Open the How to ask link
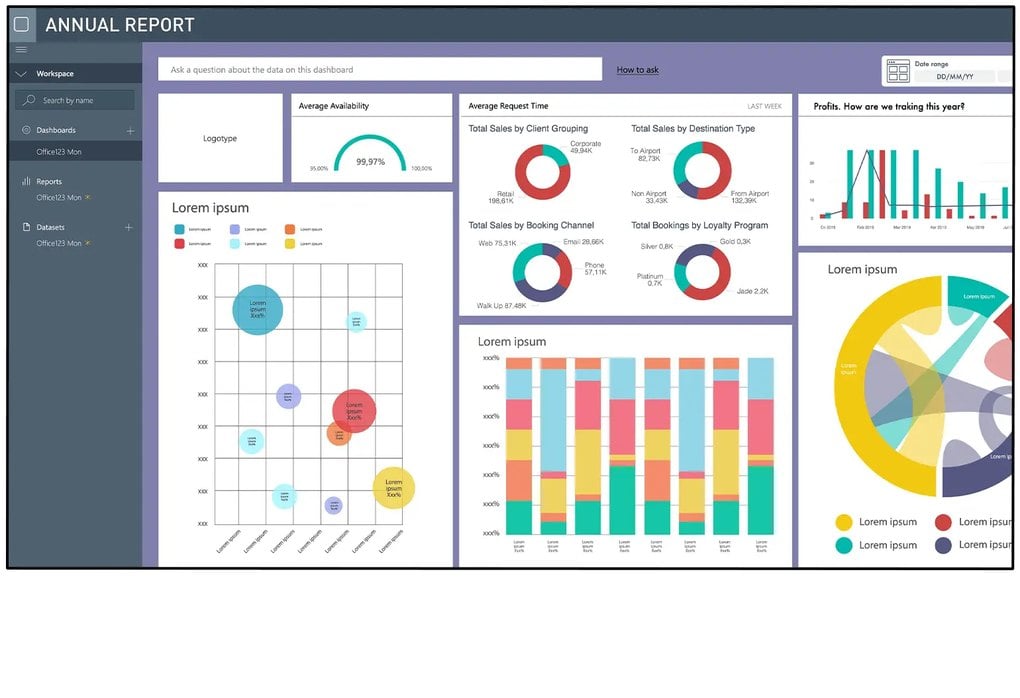Viewport: 1020px width, 698px height. 638,70
